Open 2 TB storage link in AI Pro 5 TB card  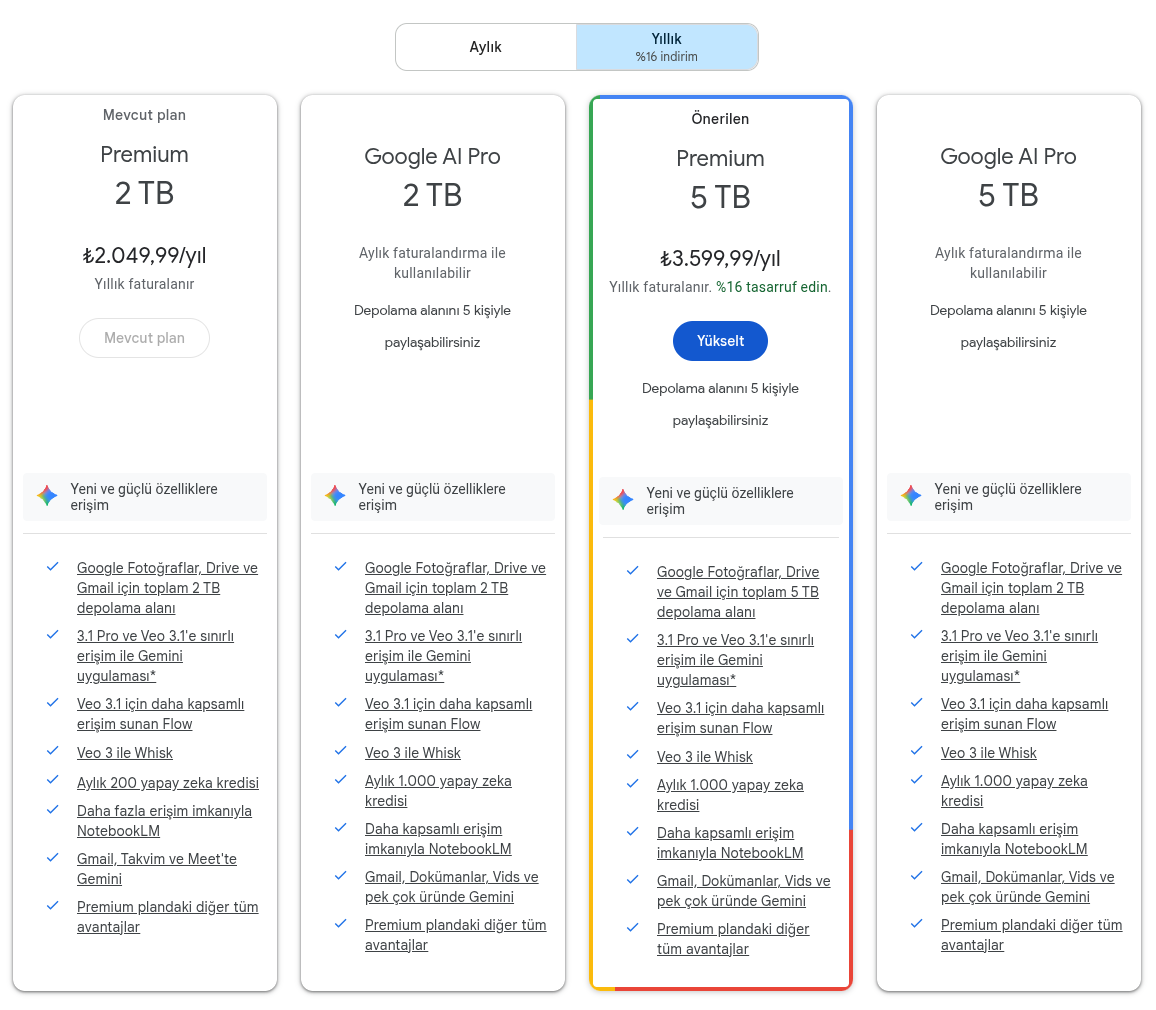pyautogui.click(x=1031, y=588)
